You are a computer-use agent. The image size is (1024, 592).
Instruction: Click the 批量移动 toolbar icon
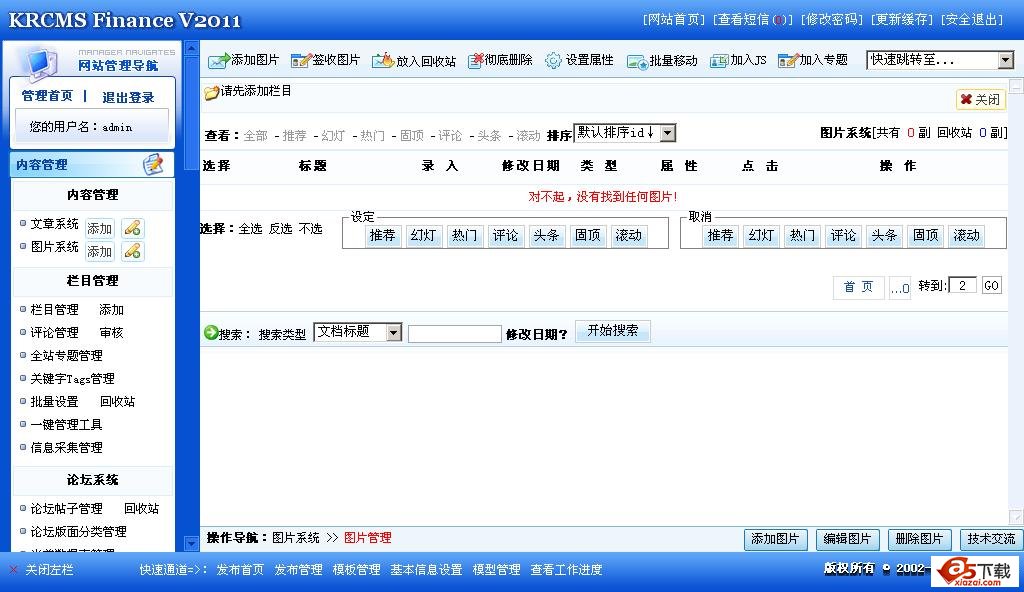click(637, 61)
